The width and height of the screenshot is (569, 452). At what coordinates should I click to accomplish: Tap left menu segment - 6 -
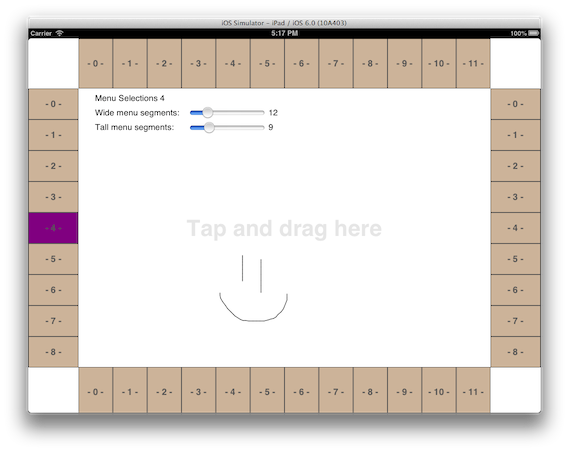point(53,290)
